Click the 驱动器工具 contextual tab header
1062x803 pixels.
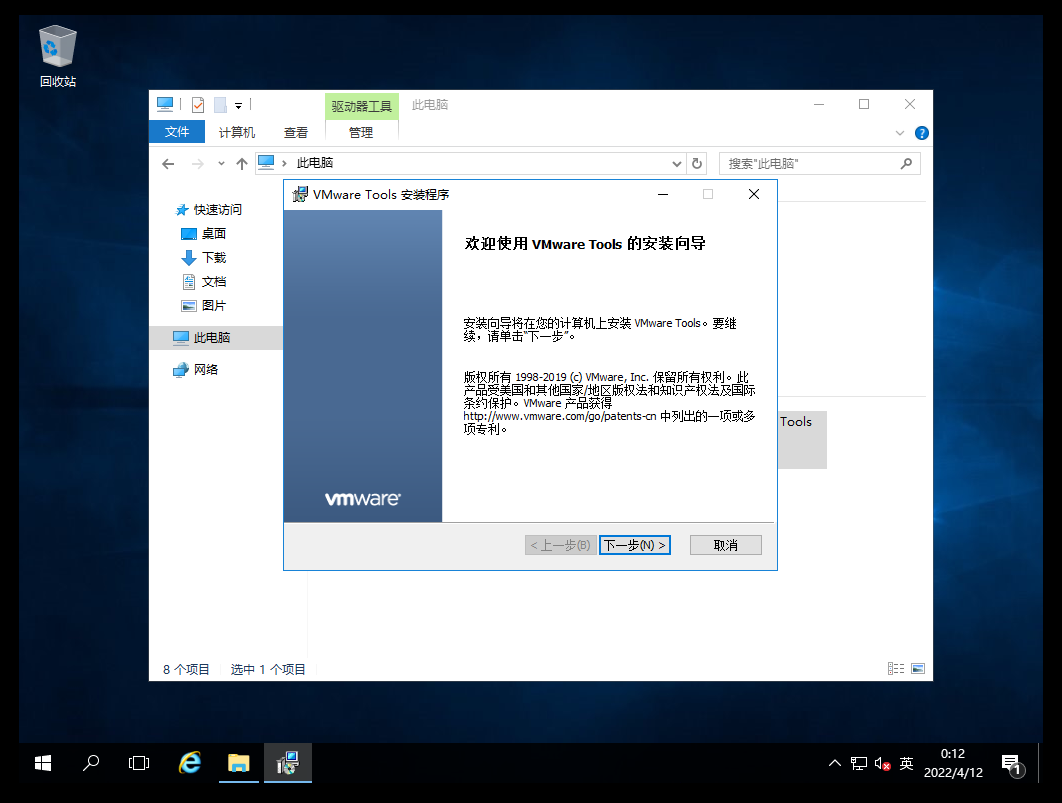point(362,106)
